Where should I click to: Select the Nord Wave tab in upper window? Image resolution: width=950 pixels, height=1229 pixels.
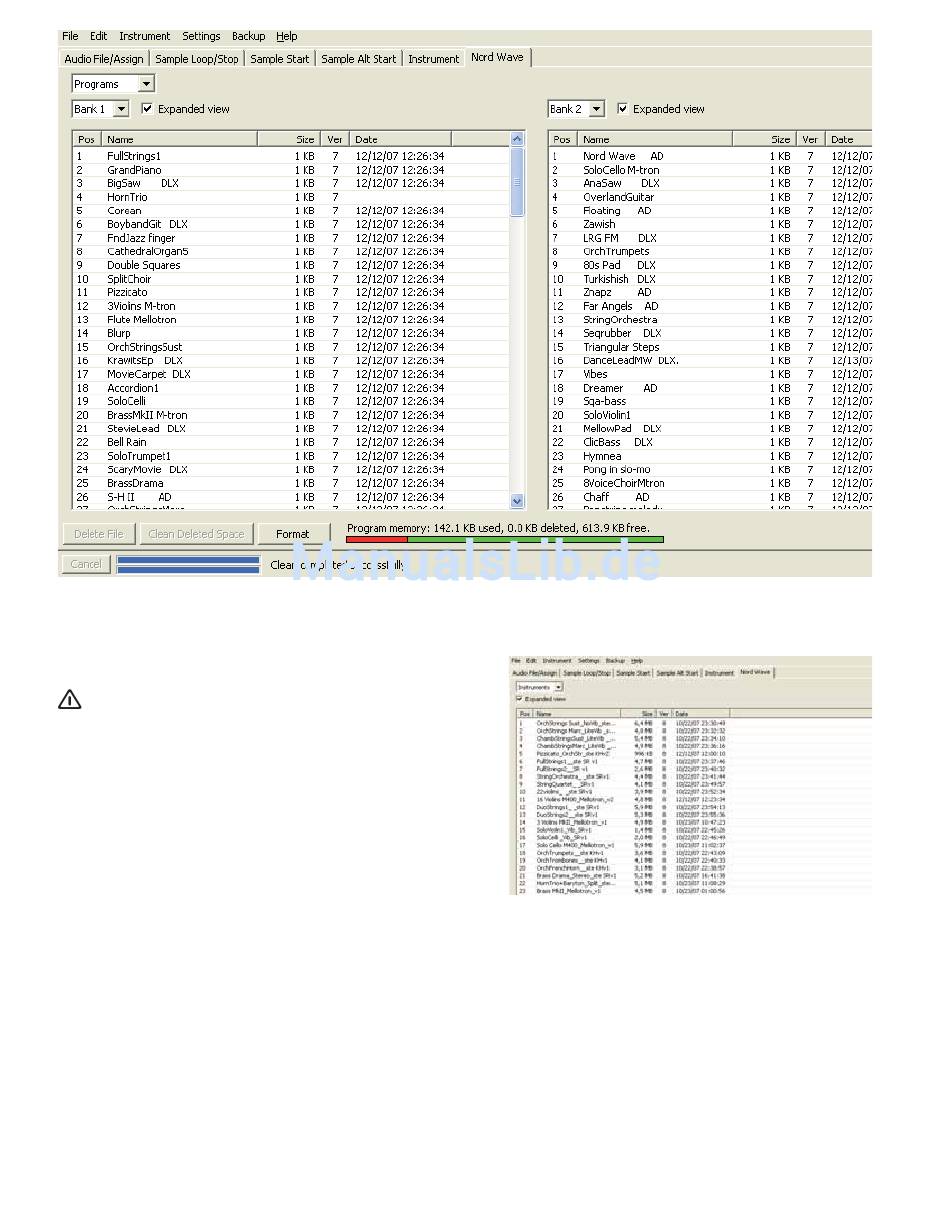[x=497, y=57]
